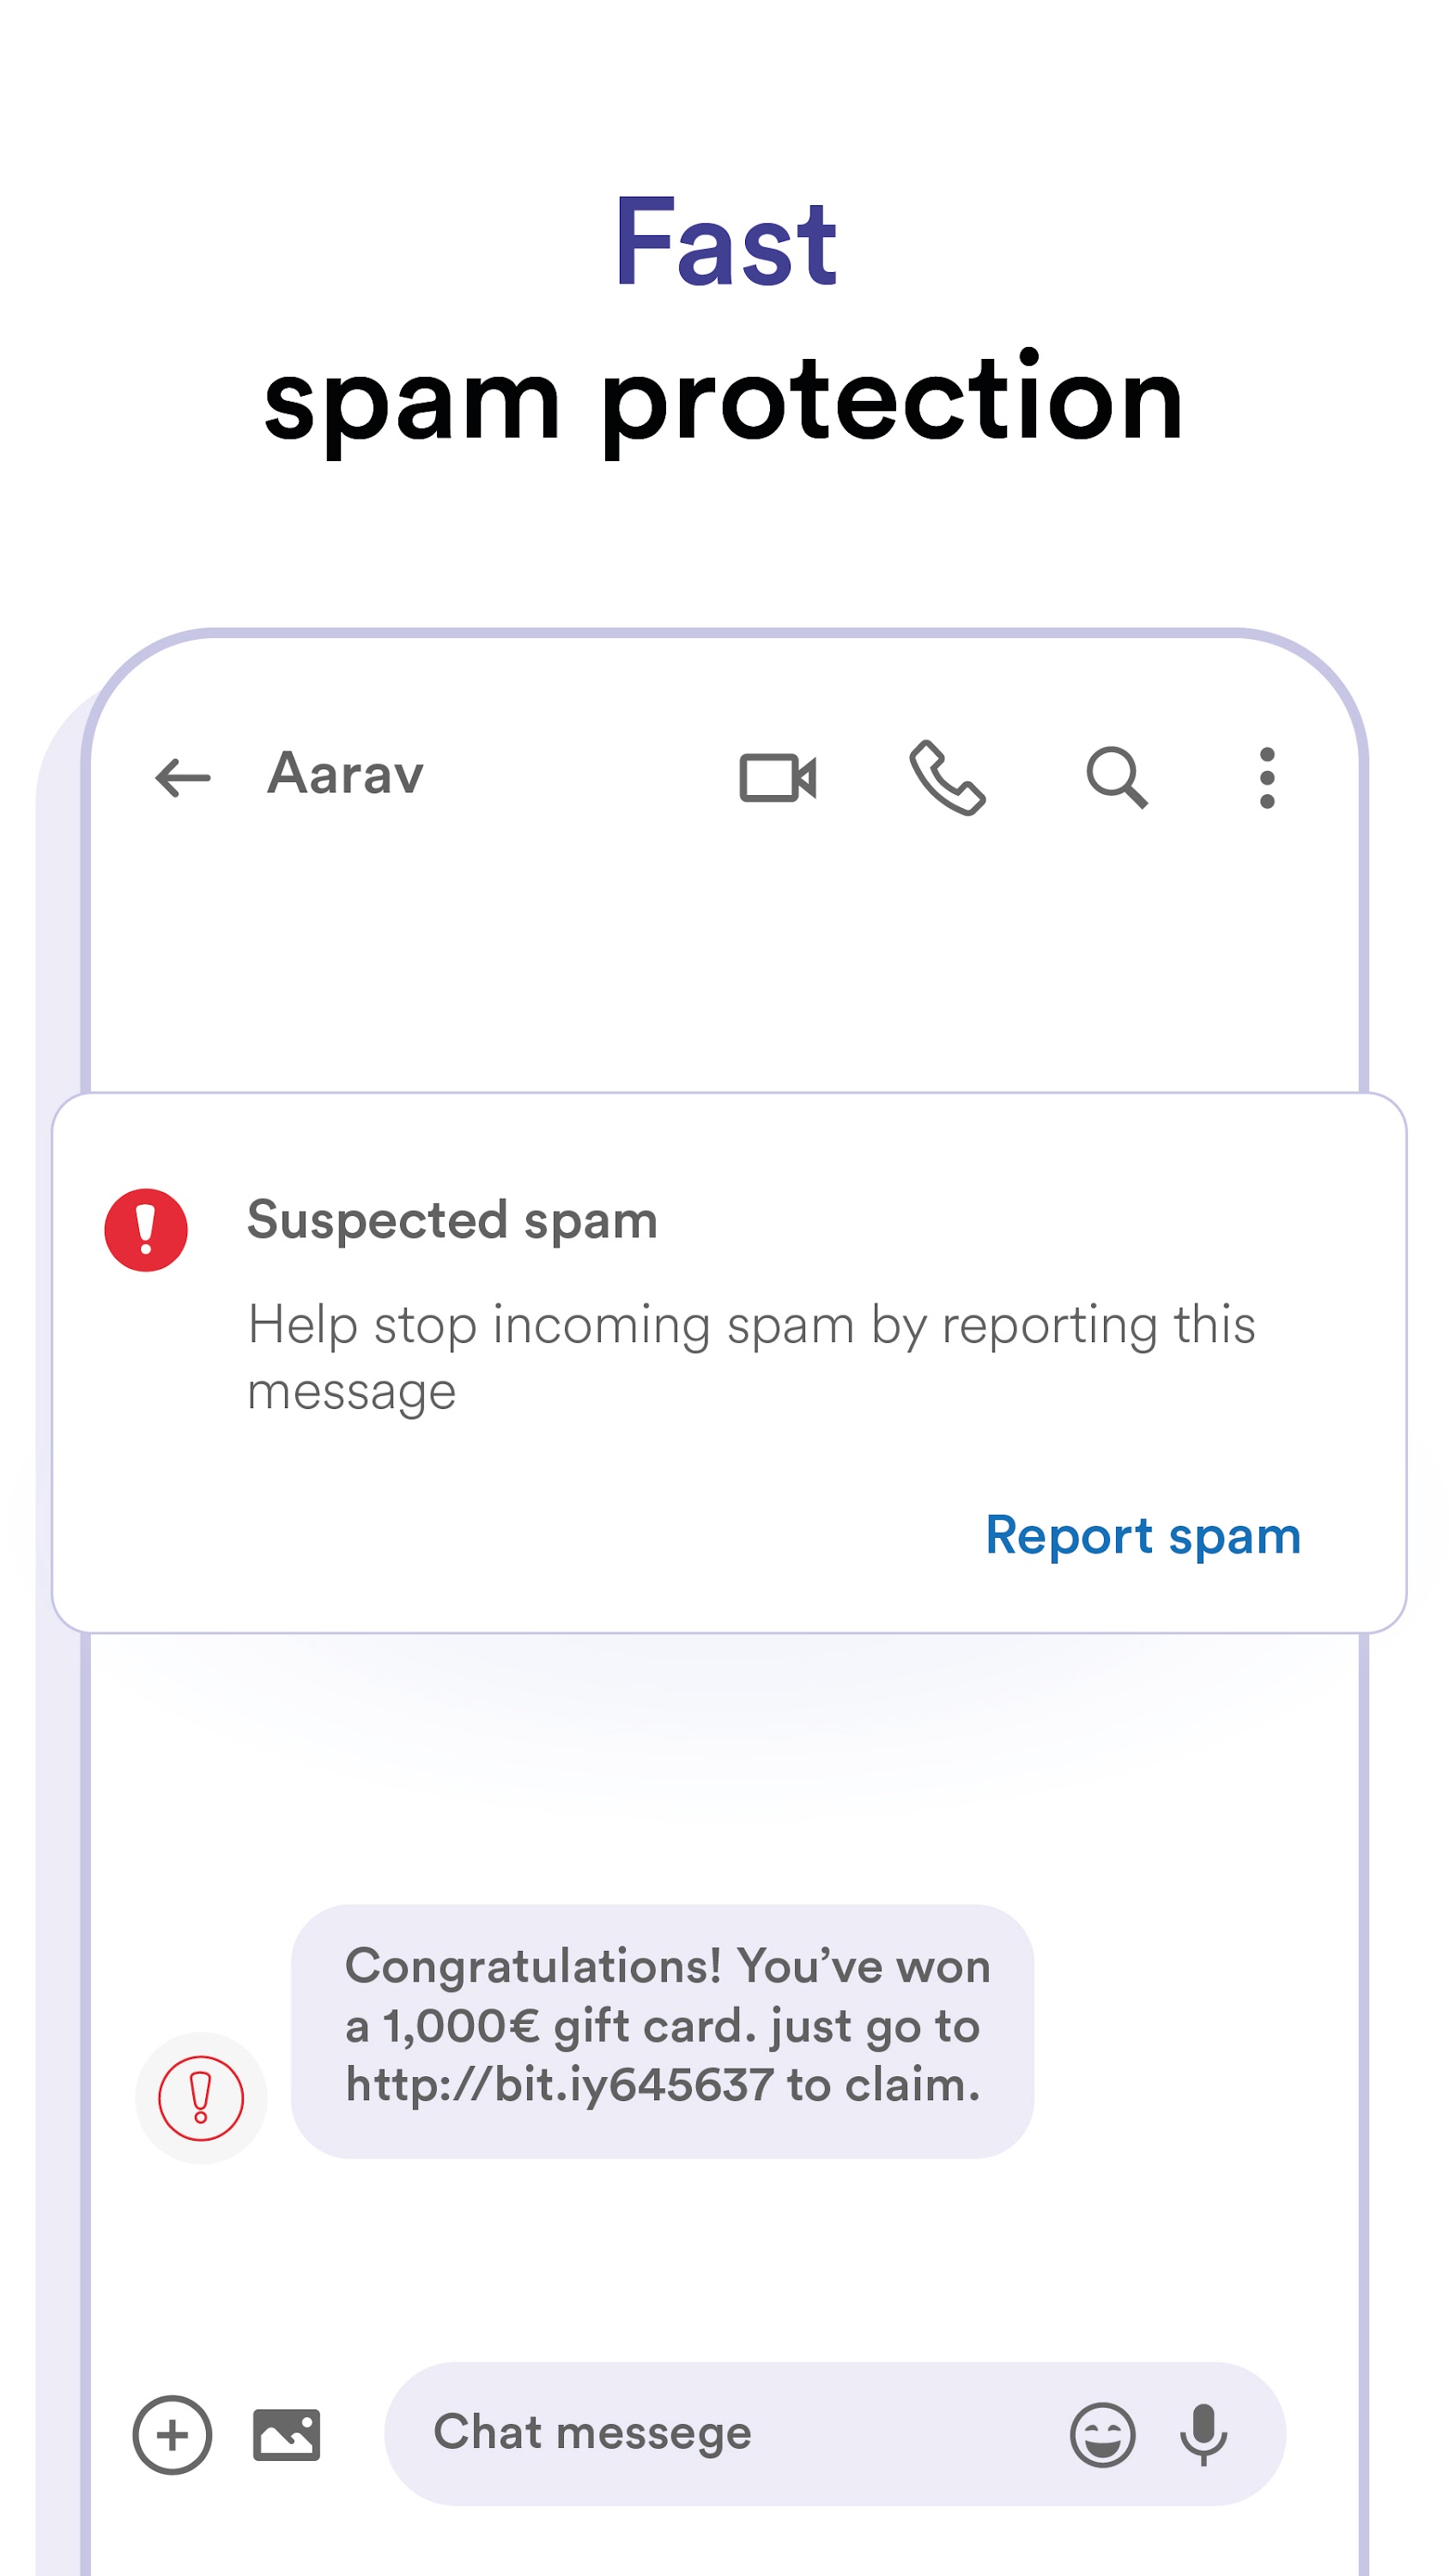The width and height of the screenshot is (1449, 2576).
Task: Attach a picture using the gallery icon
Action: tap(286, 2435)
